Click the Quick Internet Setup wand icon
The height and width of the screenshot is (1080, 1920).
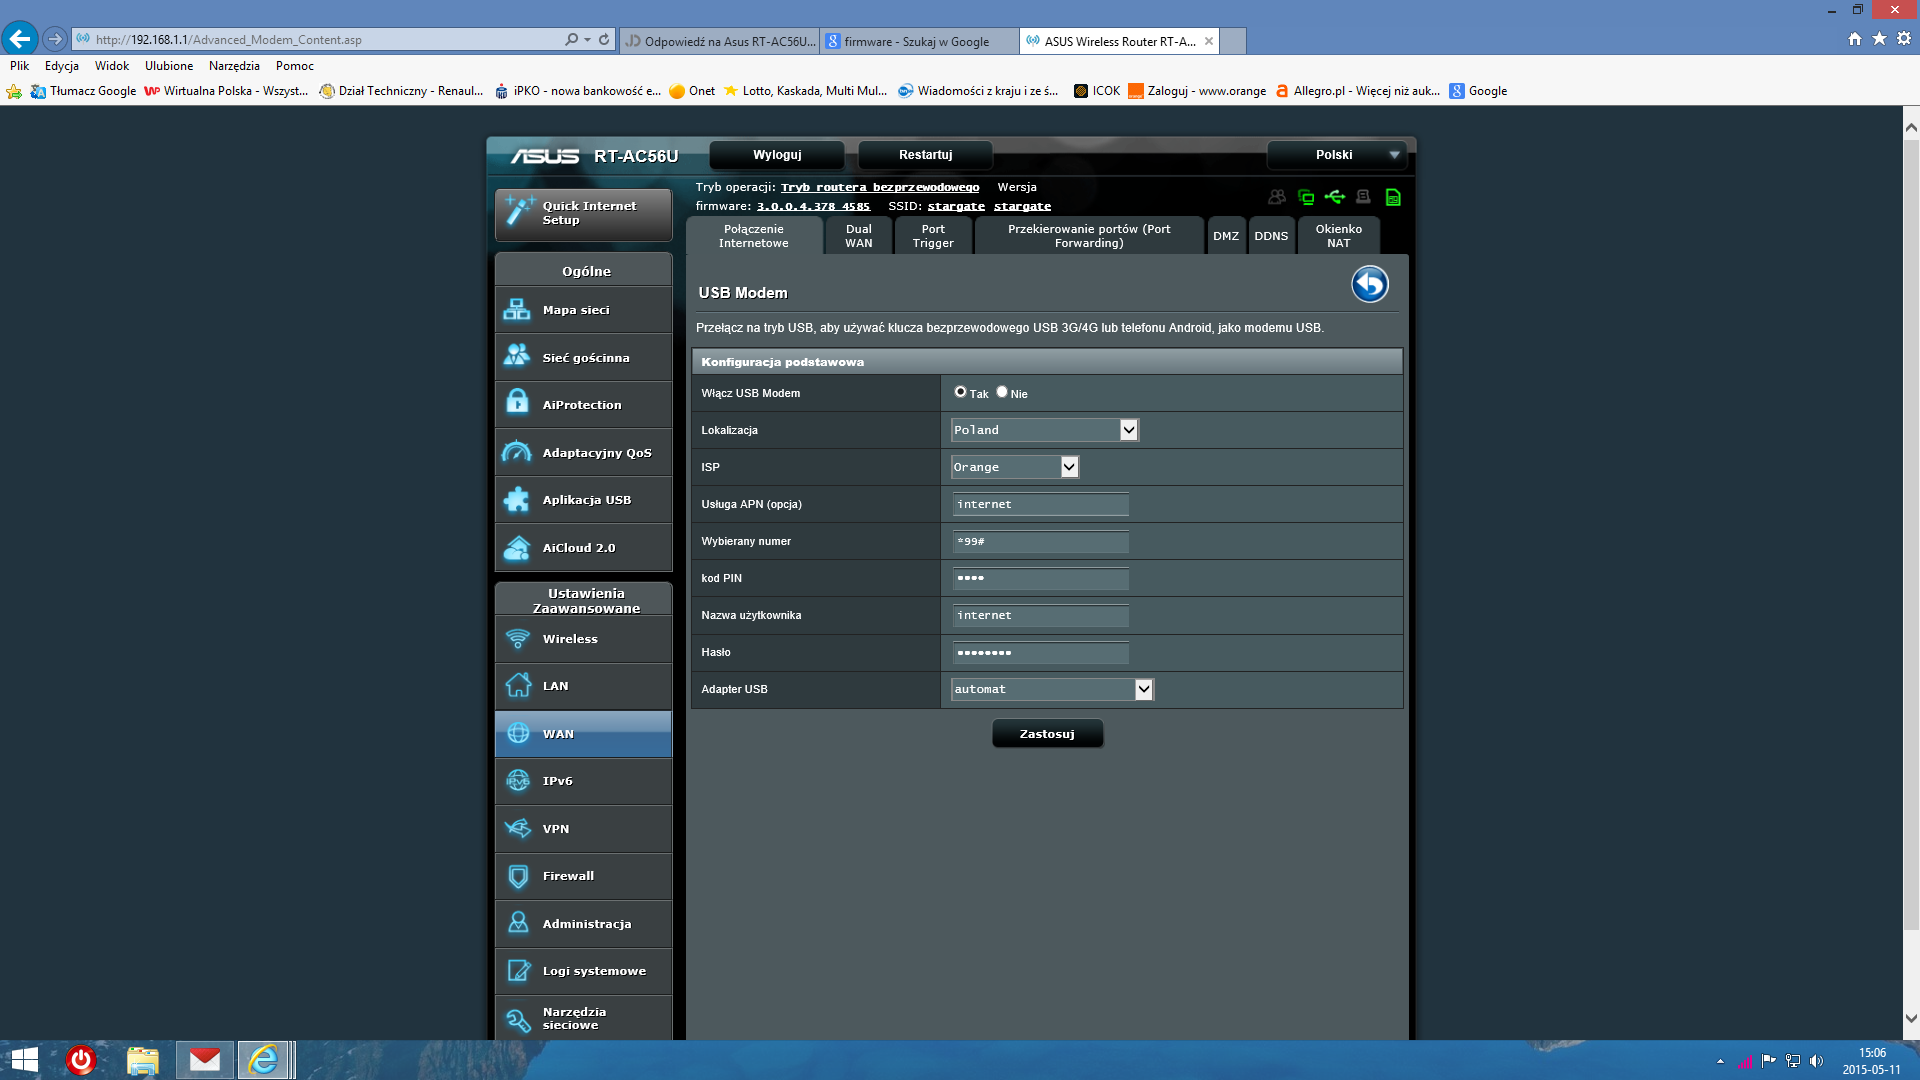pyautogui.click(x=519, y=211)
